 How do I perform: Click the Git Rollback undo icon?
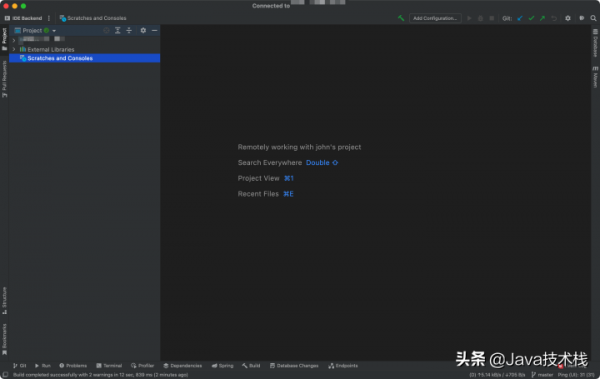coord(554,18)
